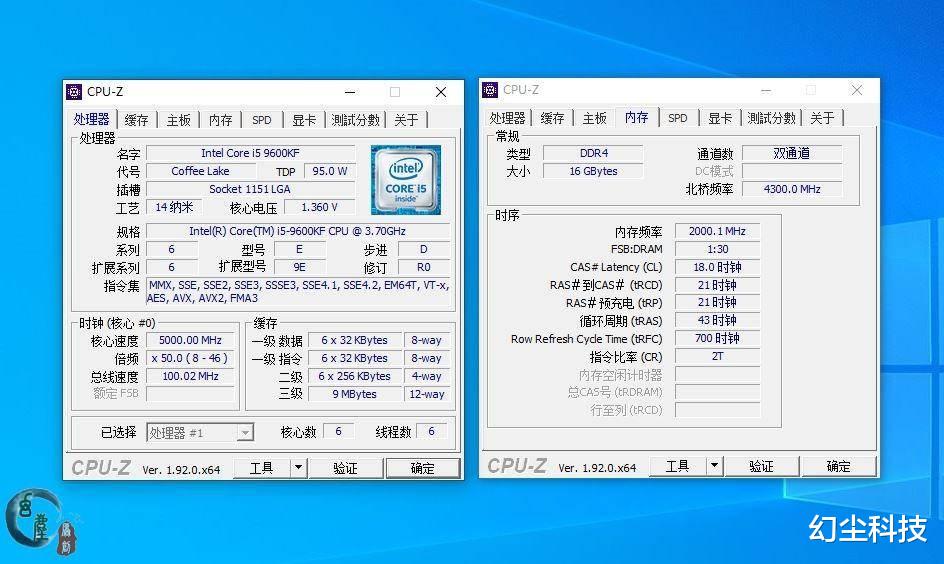Click the 确定 button in right CPU-Z window
The height and width of the screenshot is (564, 944).
tap(839, 465)
